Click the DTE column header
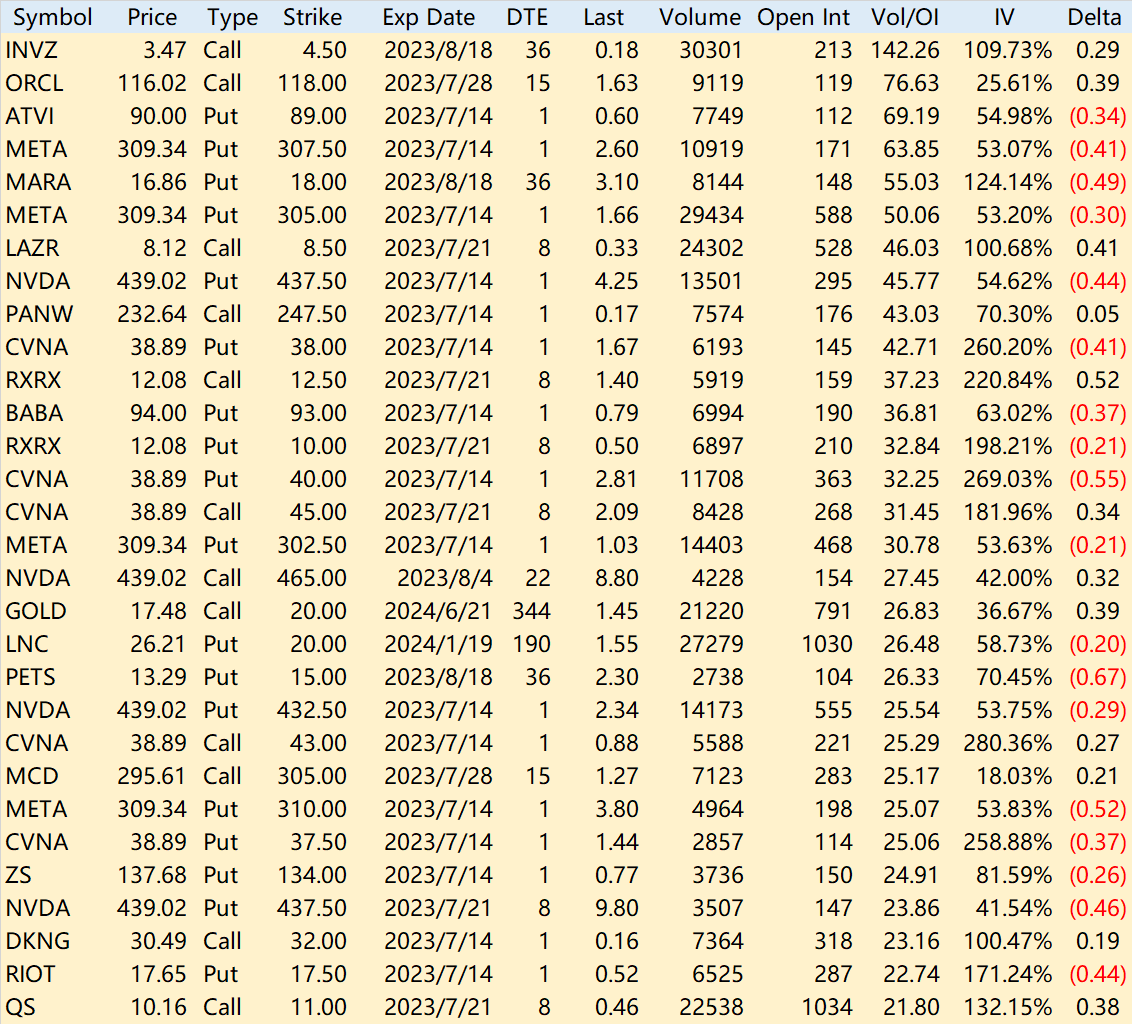The width and height of the screenshot is (1132, 1024). tap(527, 17)
